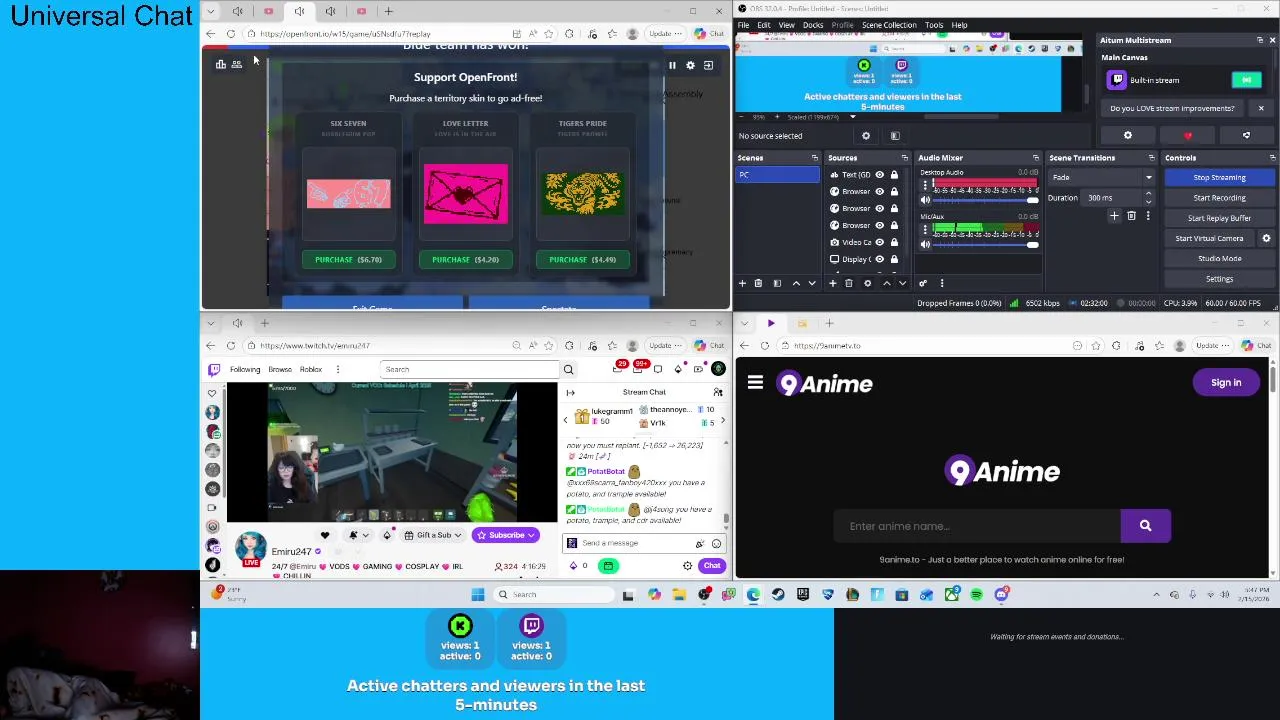Collapse the Twitch Stream Chat panel
The width and height of the screenshot is (1280, 720).
tap(571, 392)
